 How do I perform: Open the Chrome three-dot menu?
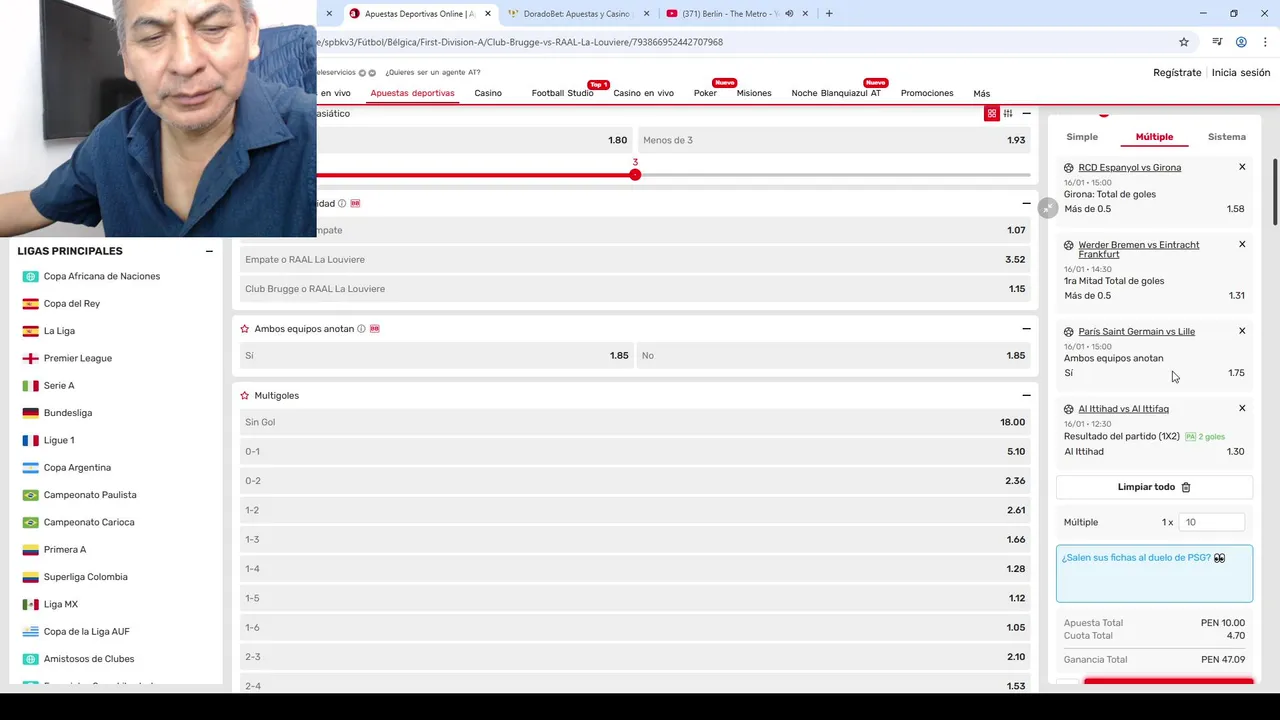1265,42
